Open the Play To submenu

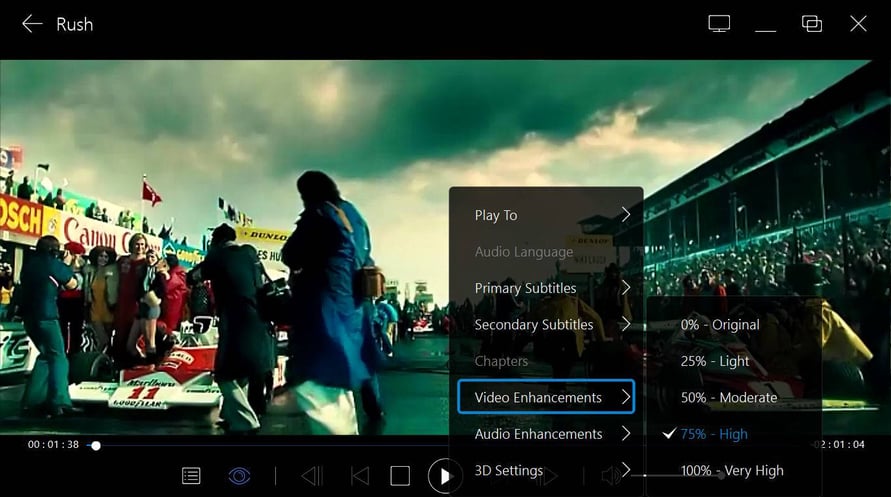click(546, 215)
